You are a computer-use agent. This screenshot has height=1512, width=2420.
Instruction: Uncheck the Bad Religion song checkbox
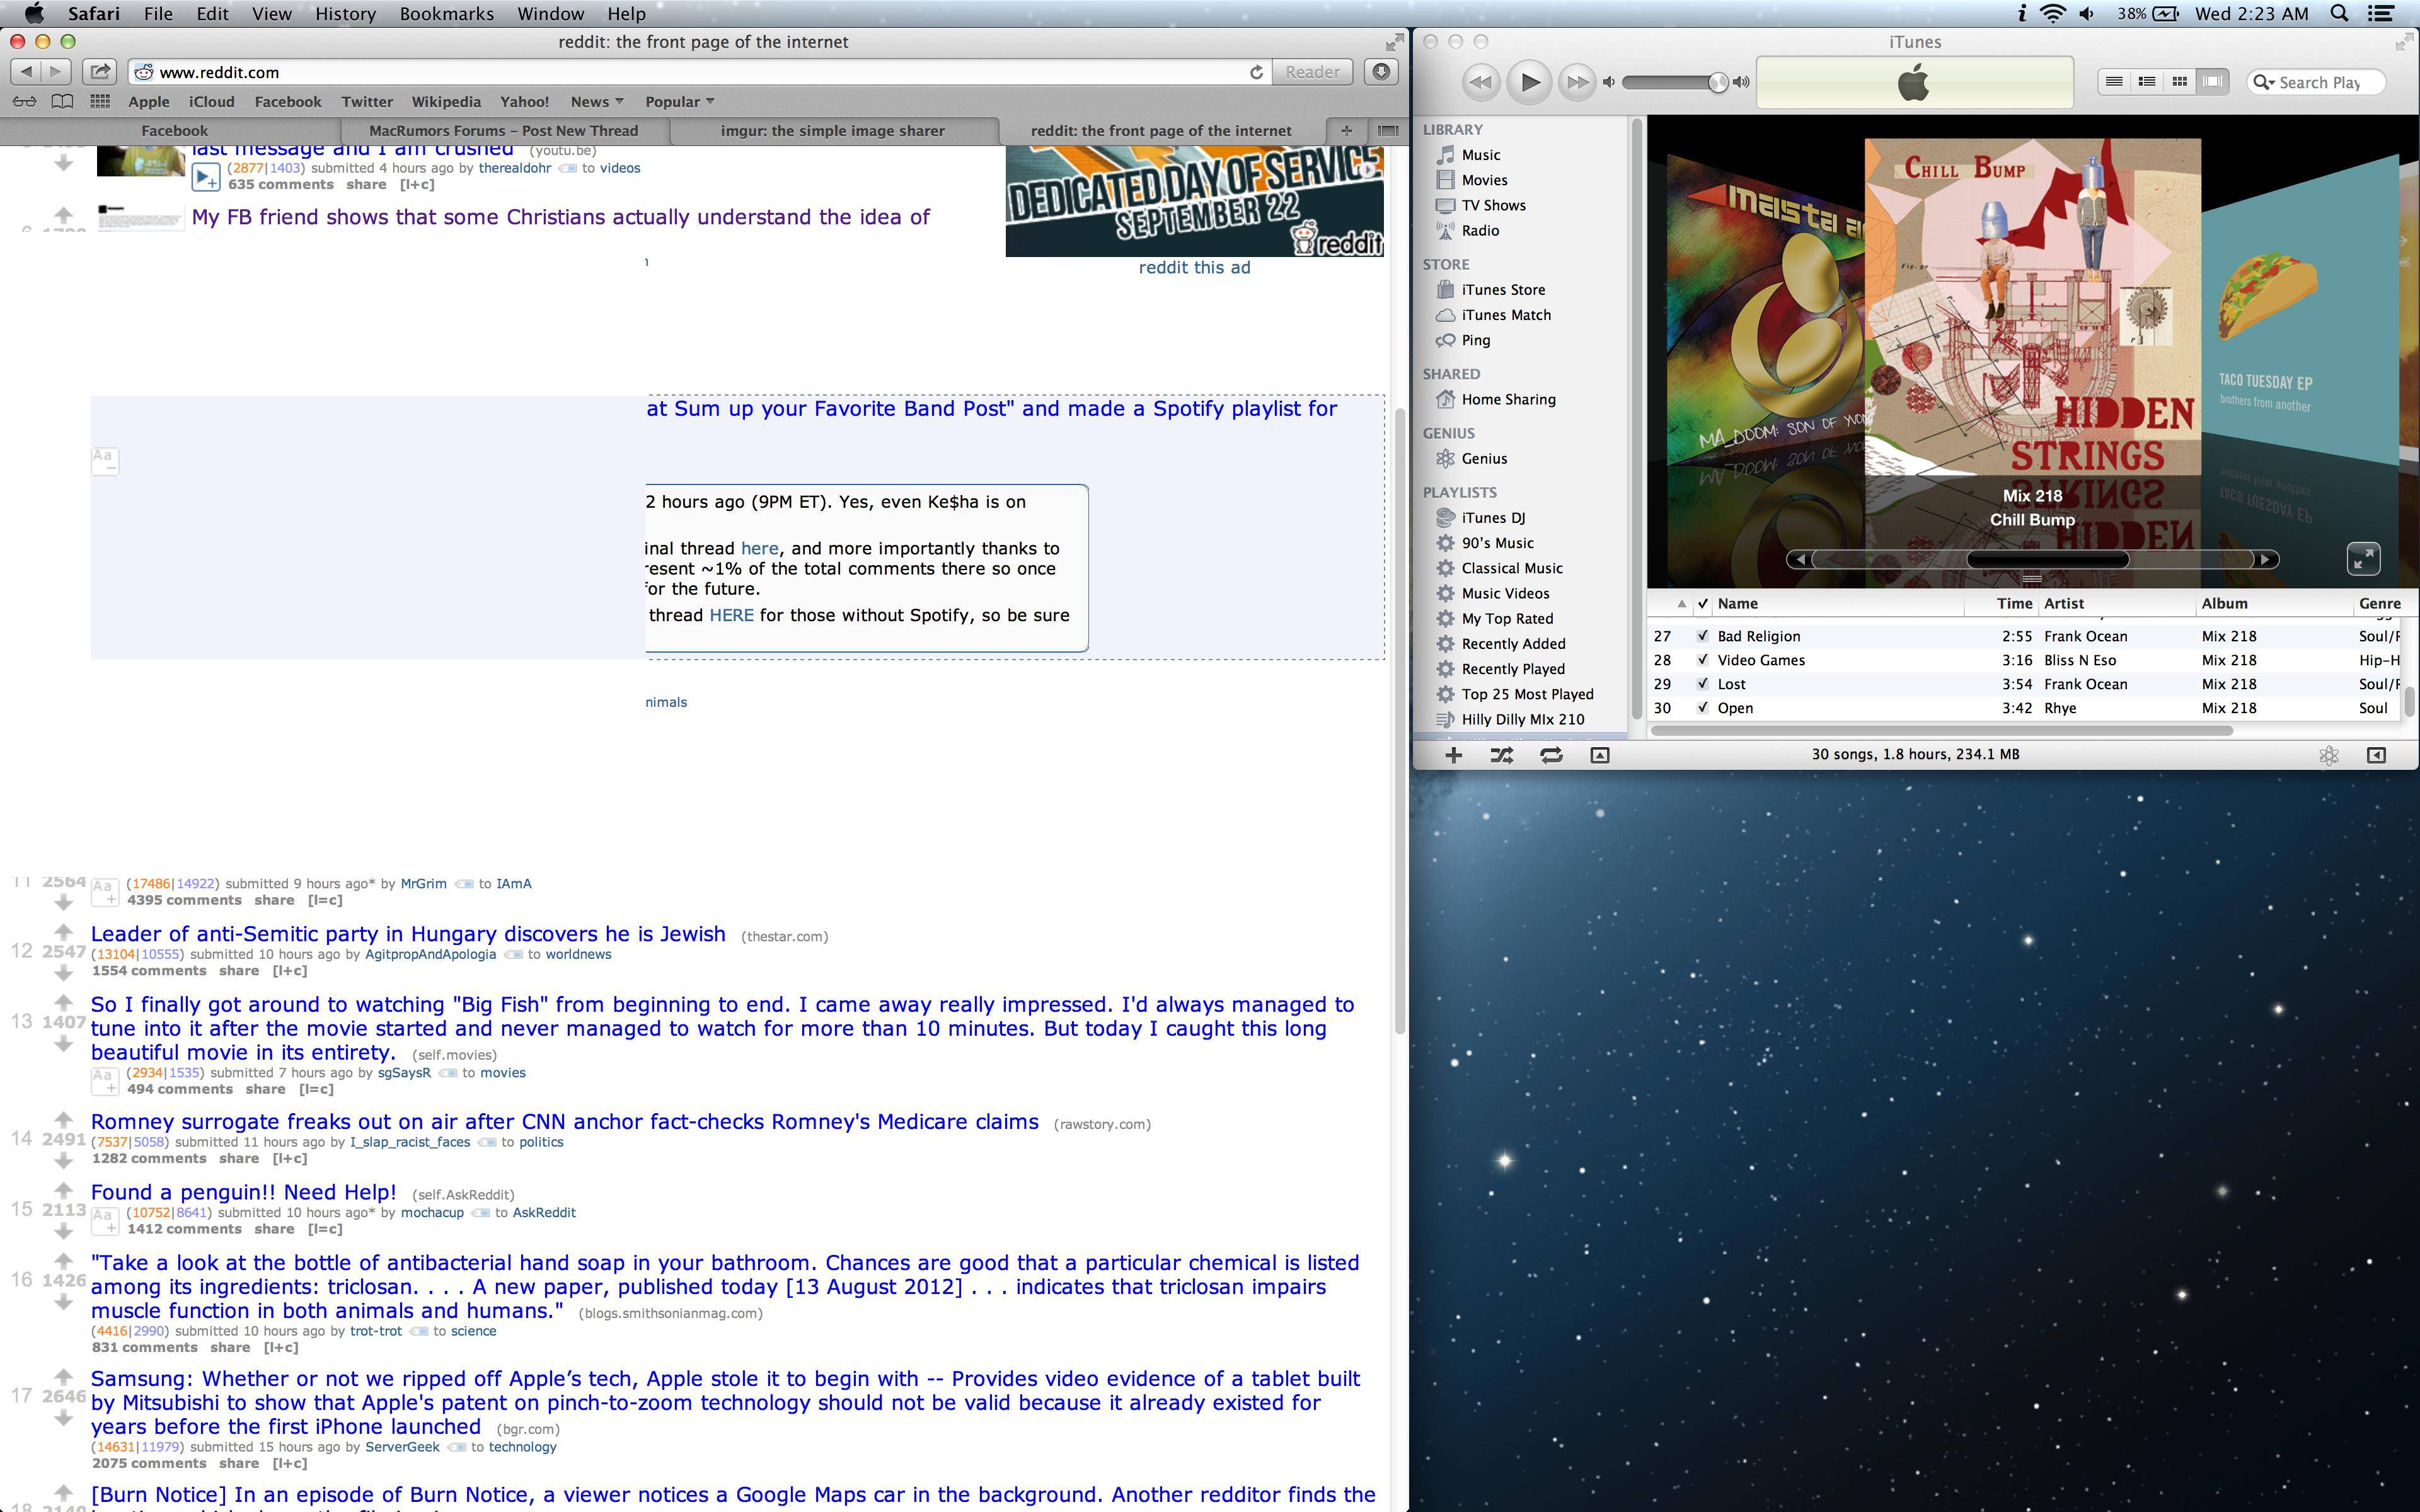pyautogui.click(x=1703, y=636)
